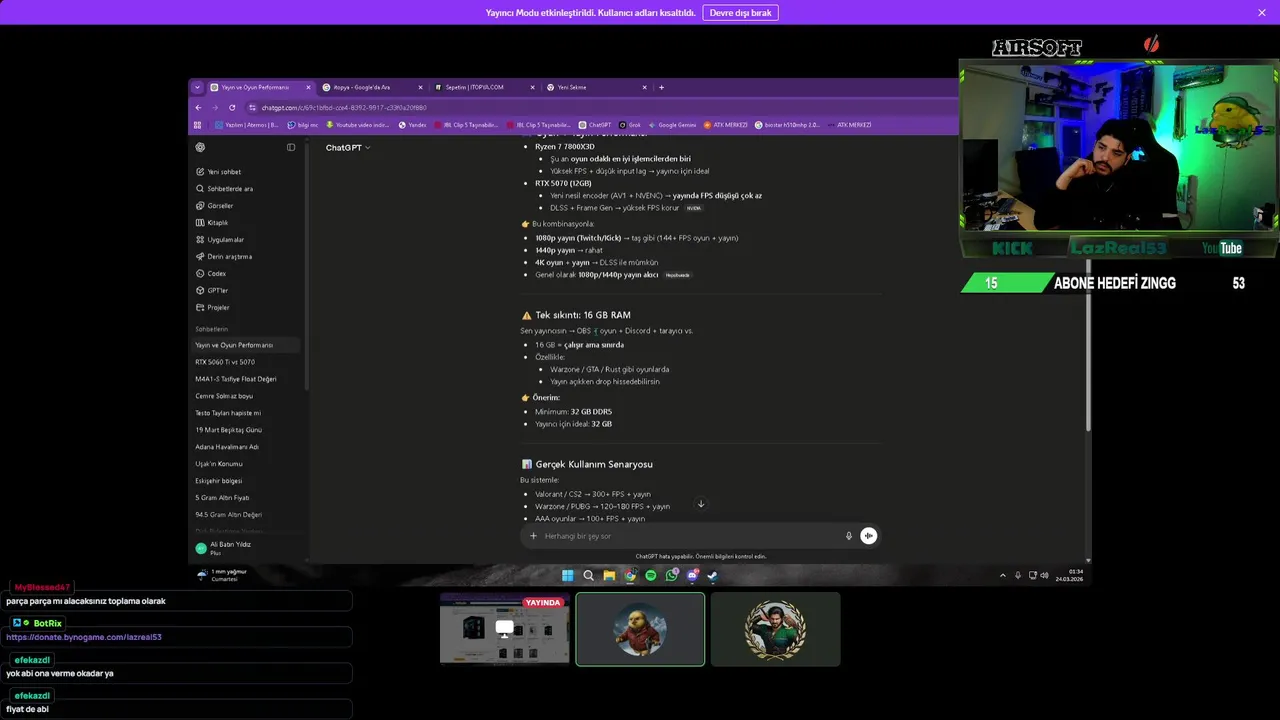Open the Grok bookmark
1280x720 pixels.
pyautogui.click(x=630, y=125)
